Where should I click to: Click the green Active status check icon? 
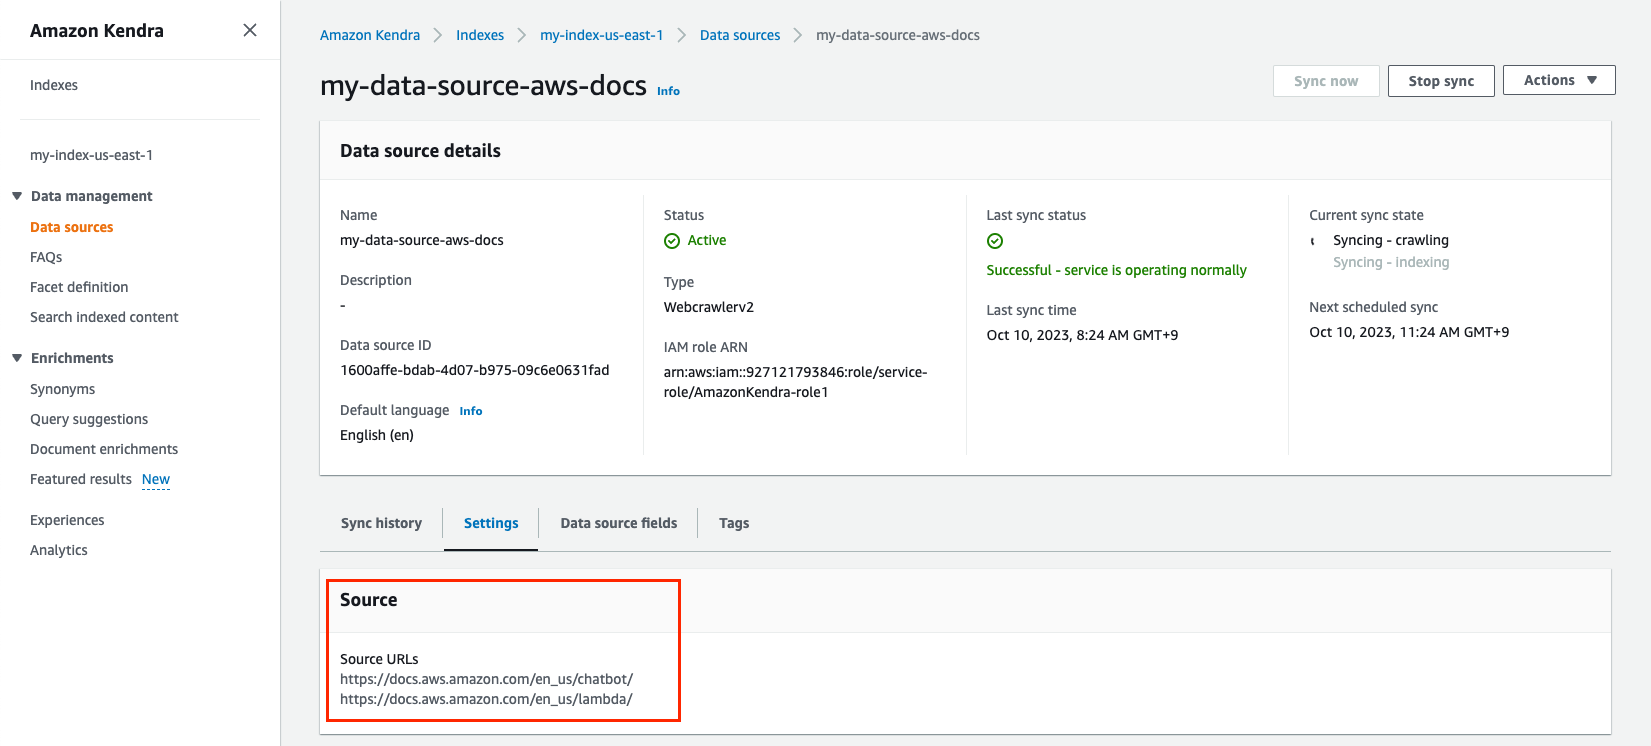tap(672, 241)
